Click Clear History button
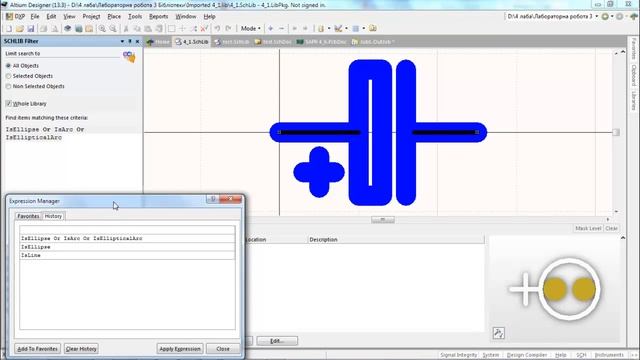Viewport: 640px width, 360px height. click(81, 349)
